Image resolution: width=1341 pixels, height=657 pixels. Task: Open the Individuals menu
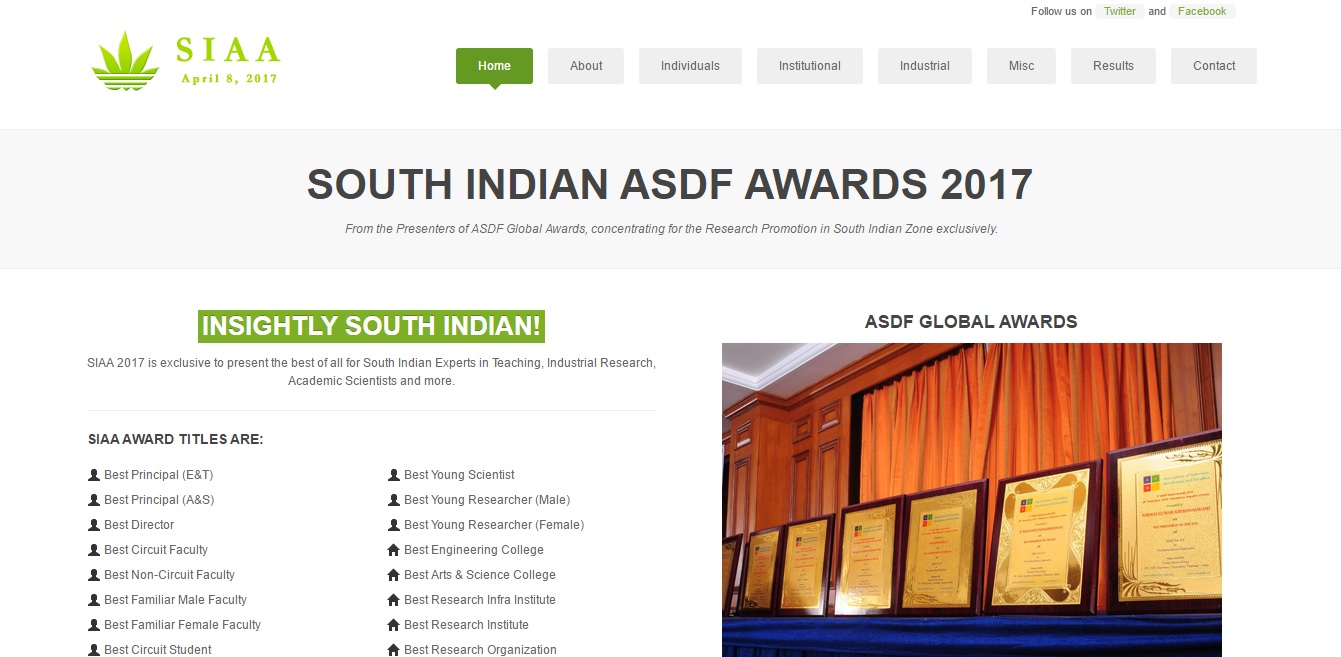coord(690,66)
